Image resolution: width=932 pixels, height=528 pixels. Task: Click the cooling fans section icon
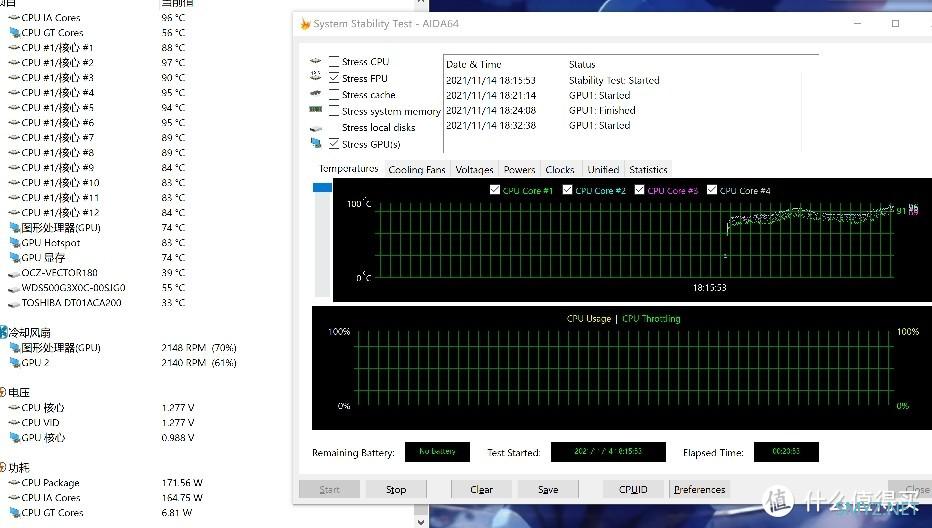[3, 332]
